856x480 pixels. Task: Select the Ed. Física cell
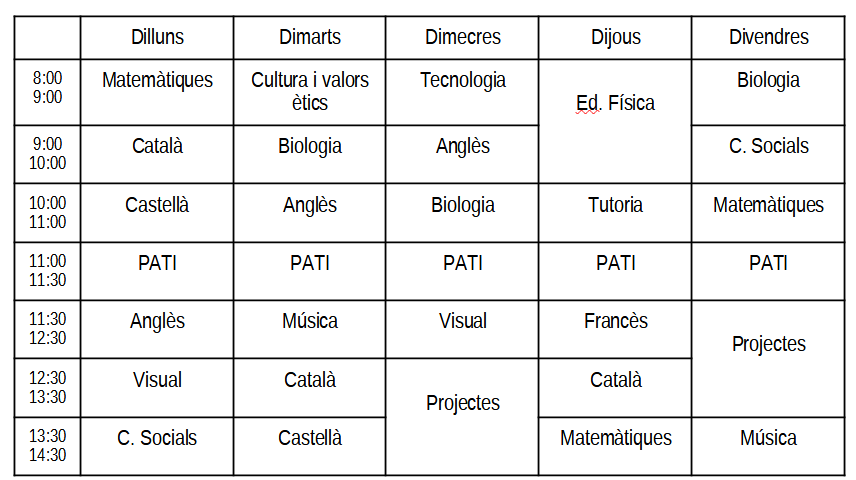[x=615, y=103]
